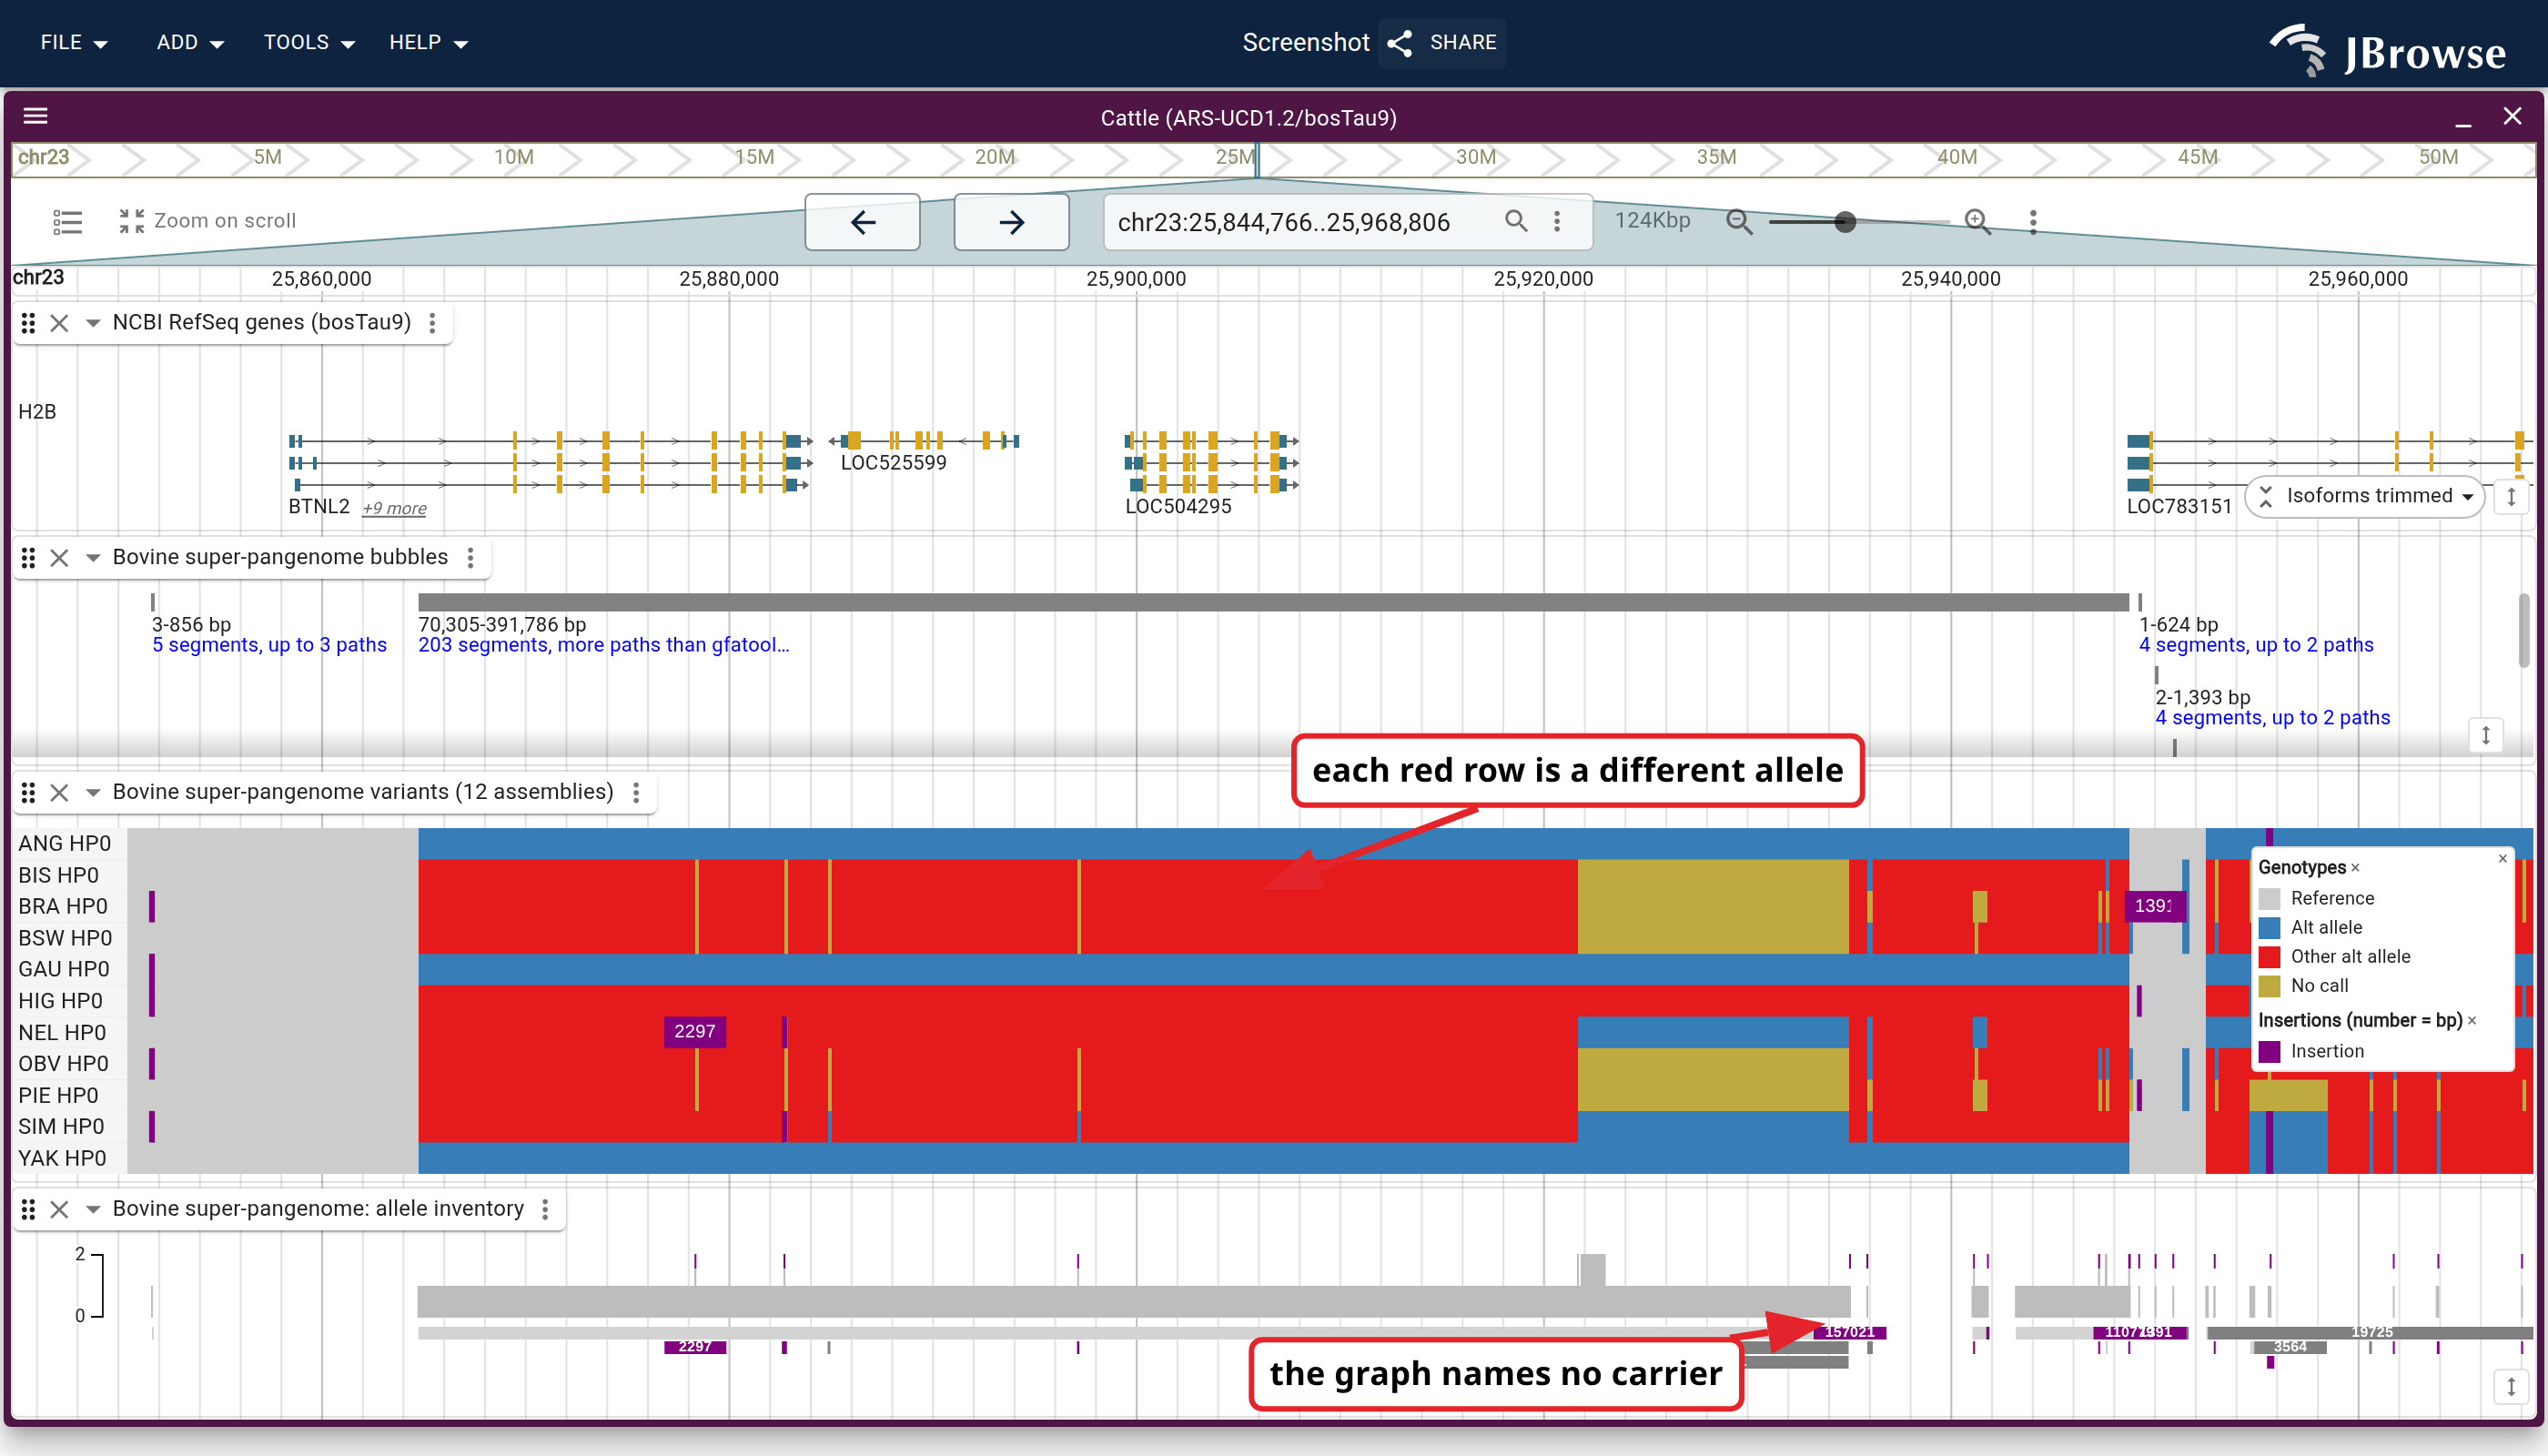The width and height of the screenshot is (2548, 1456).
Task: Select the ANG HP0 sample row label
Action: click(65, 844)
